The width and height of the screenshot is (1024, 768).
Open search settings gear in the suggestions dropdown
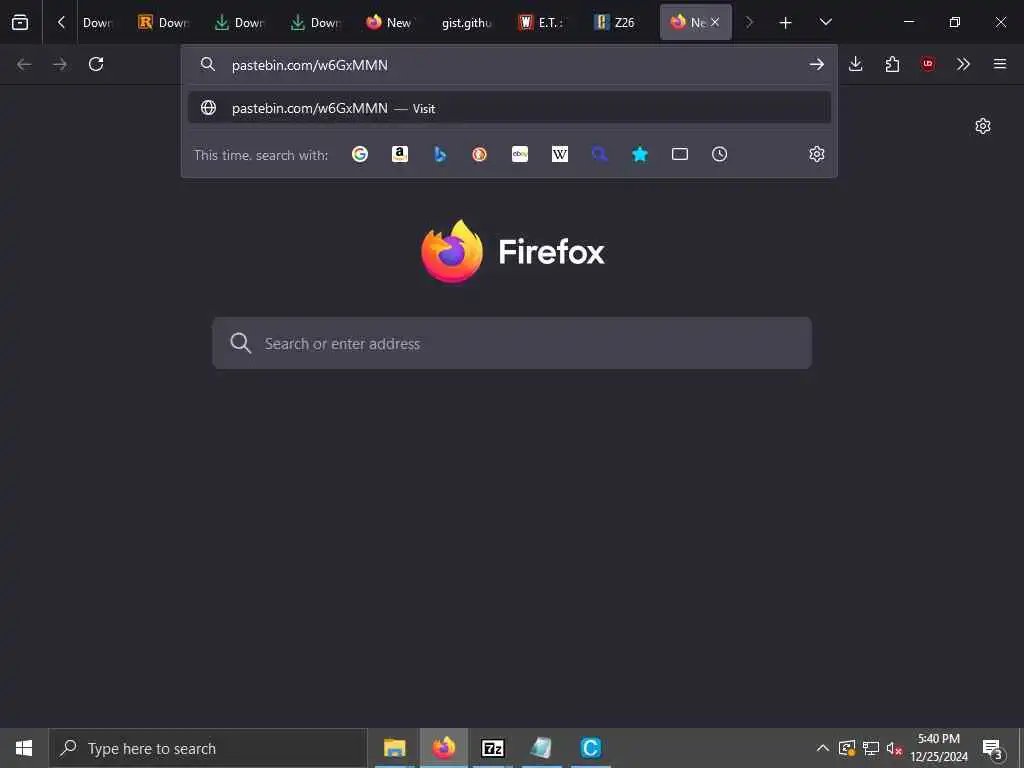point(817,154)
